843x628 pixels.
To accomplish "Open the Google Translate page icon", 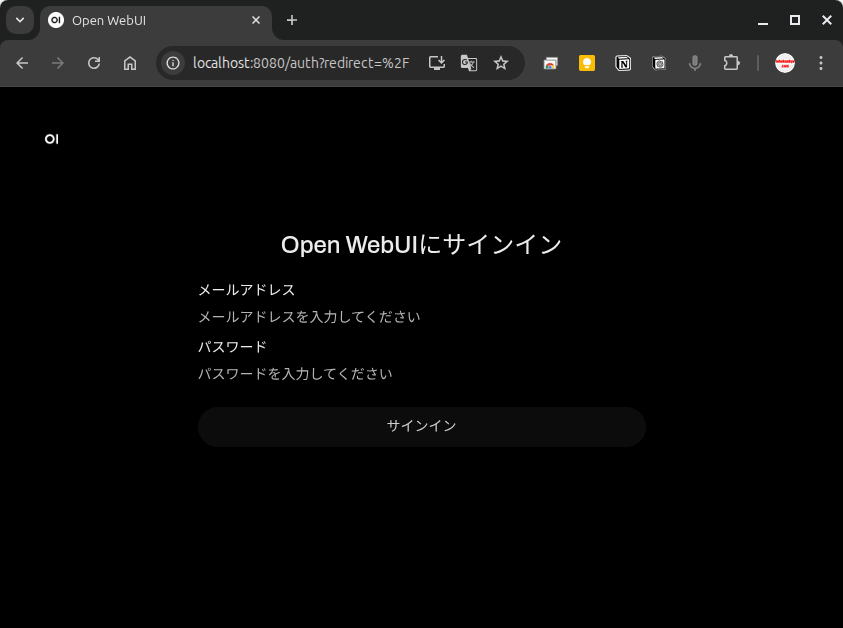I will click(x=468, y=63).
